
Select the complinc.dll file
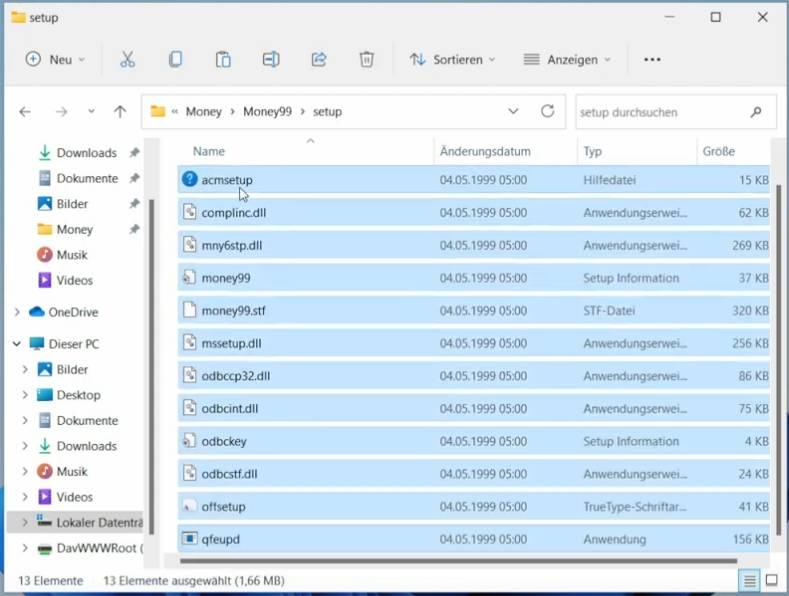[473, 212]
